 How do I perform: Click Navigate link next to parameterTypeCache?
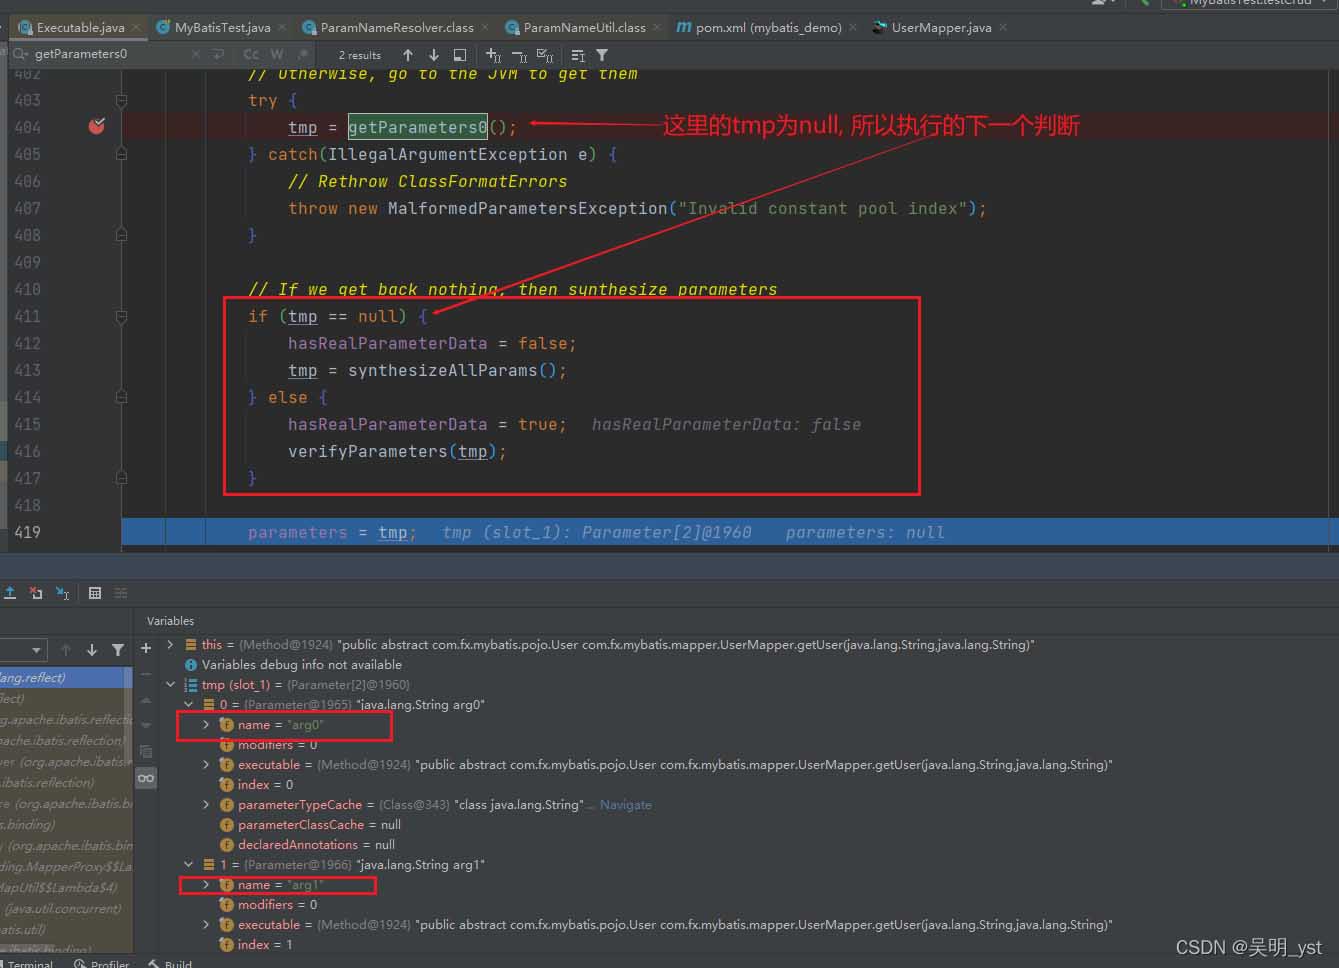click(x=625, y=805)
